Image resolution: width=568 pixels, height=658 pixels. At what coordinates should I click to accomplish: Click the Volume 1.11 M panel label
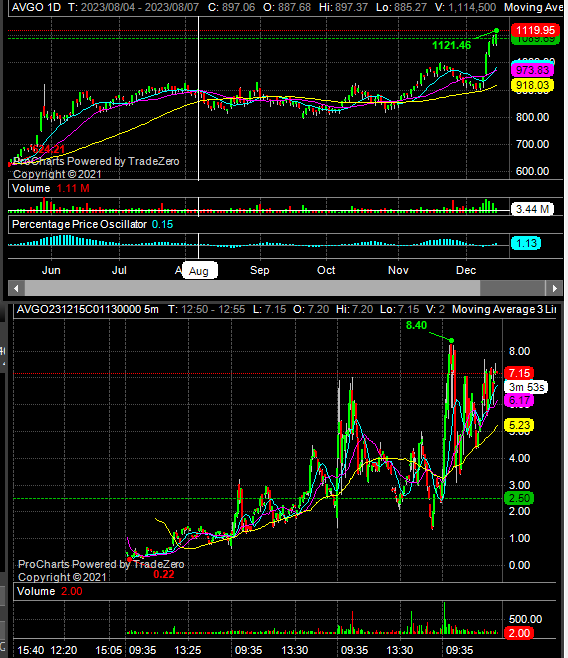(x=51, y=188)
